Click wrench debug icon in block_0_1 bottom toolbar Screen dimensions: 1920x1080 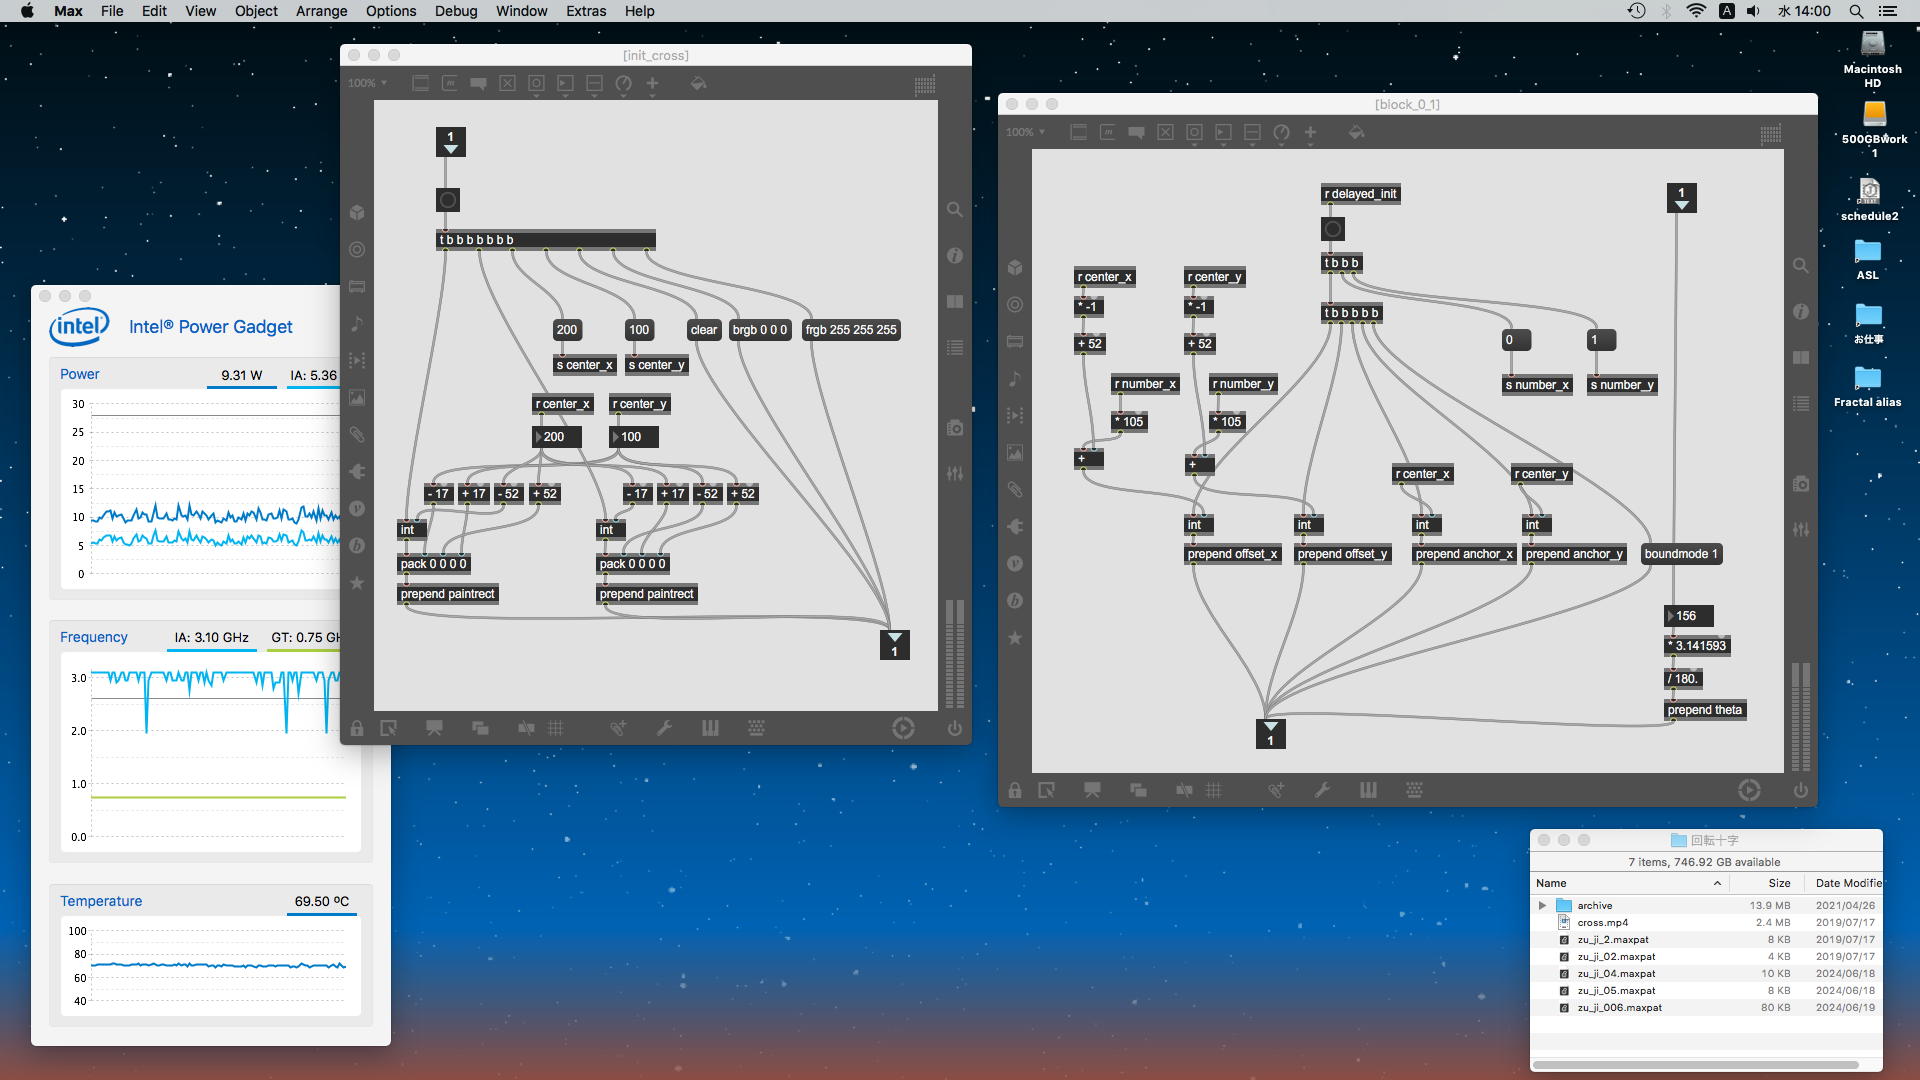tap(1322, 790)
